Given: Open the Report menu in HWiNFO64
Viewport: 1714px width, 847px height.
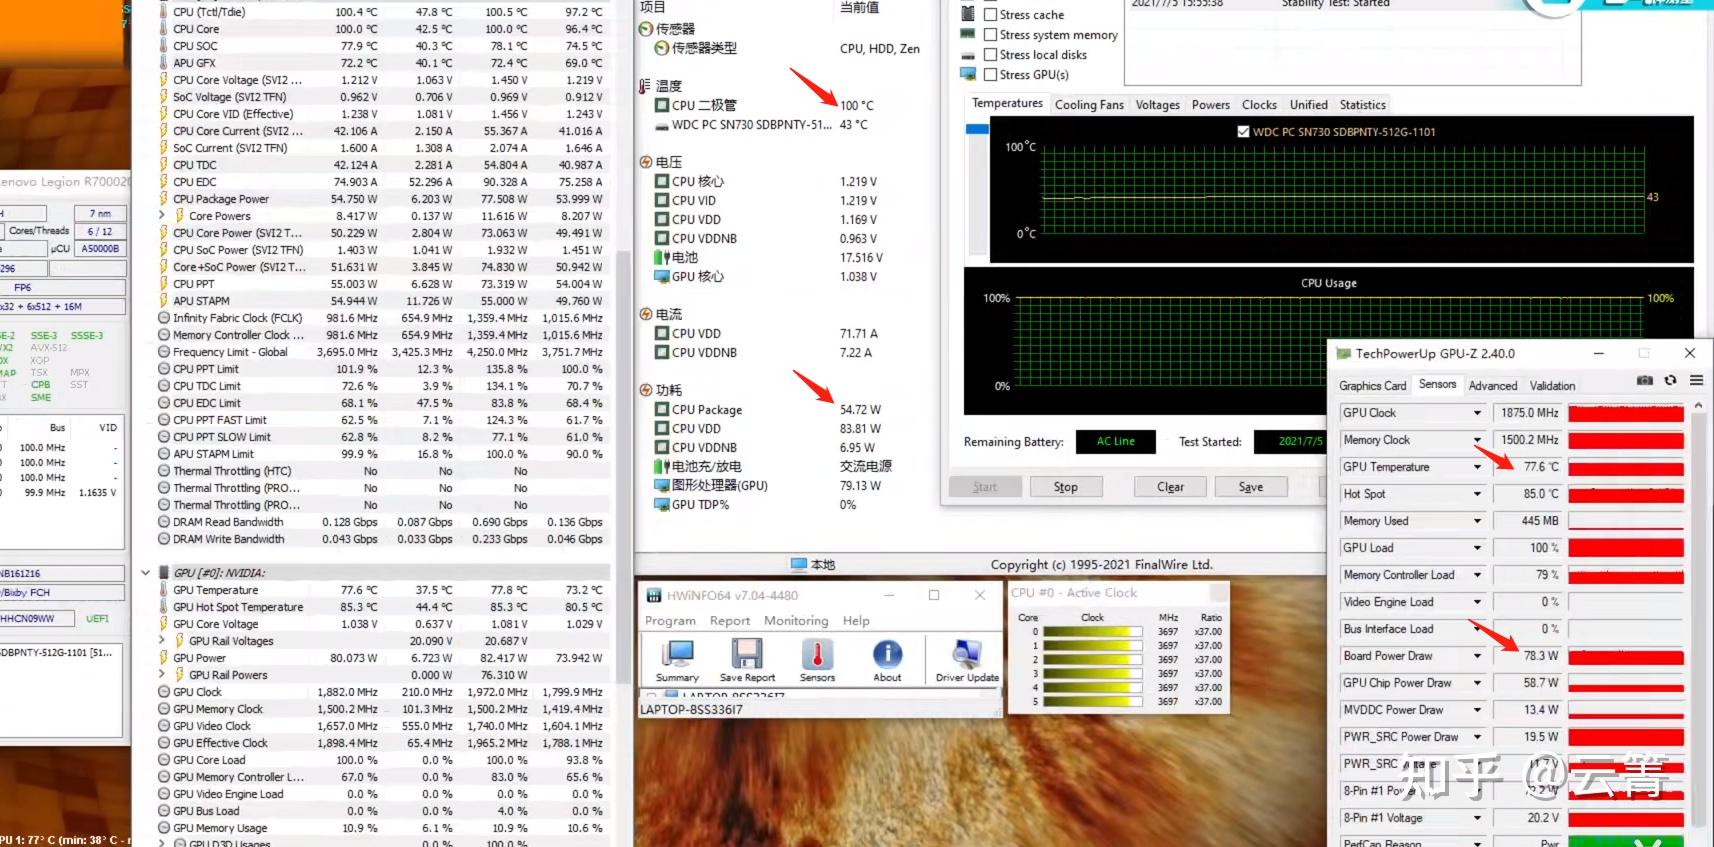Looking at the screenshot, I should (730, 621).
